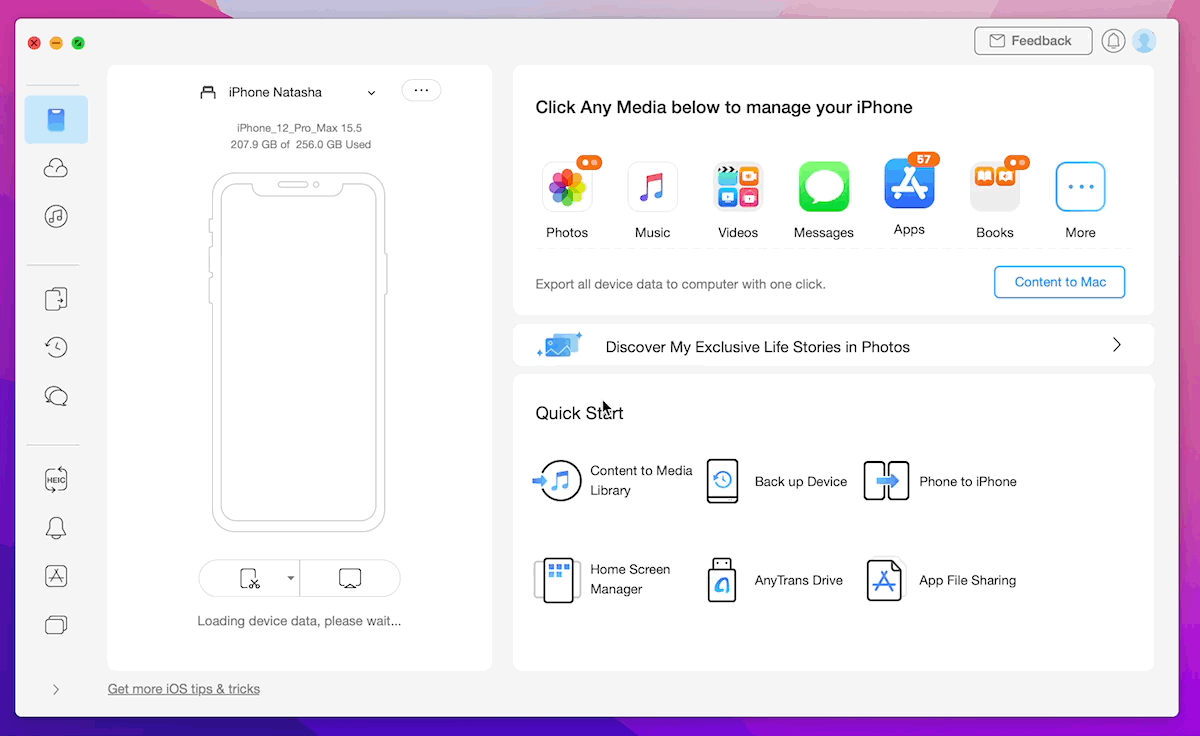Open Discover My Exclusive Life Stories banner
This screenshot has height=736, width=1200.
[833, 346]
